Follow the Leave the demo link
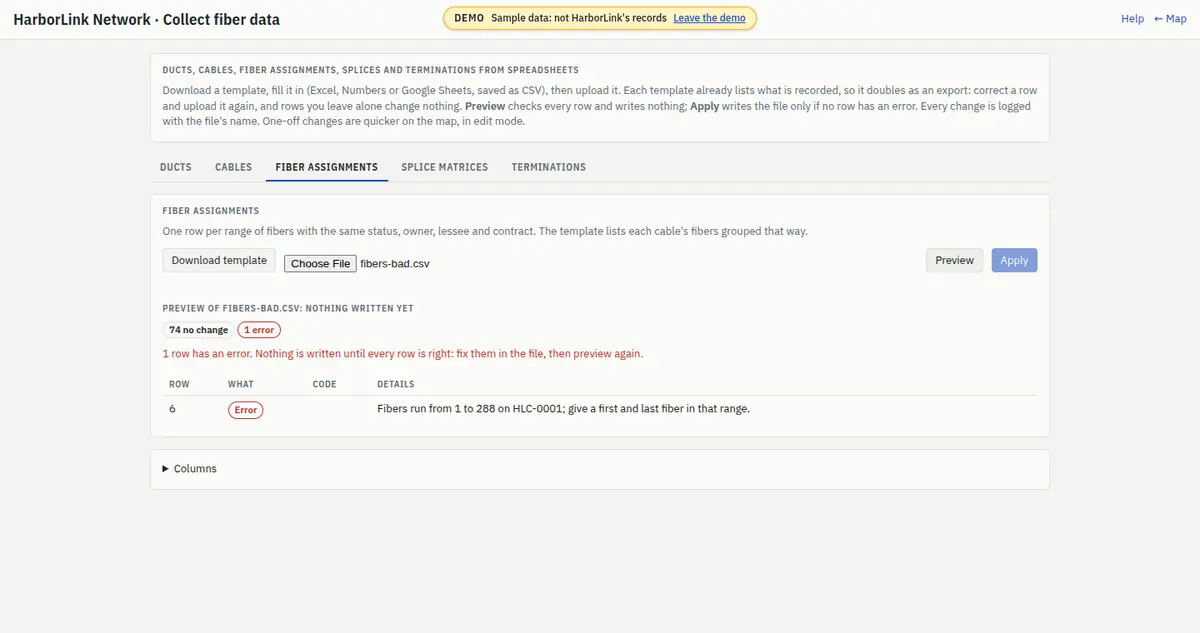Screen dimensions: 1200x633 (x=709, y=18)
